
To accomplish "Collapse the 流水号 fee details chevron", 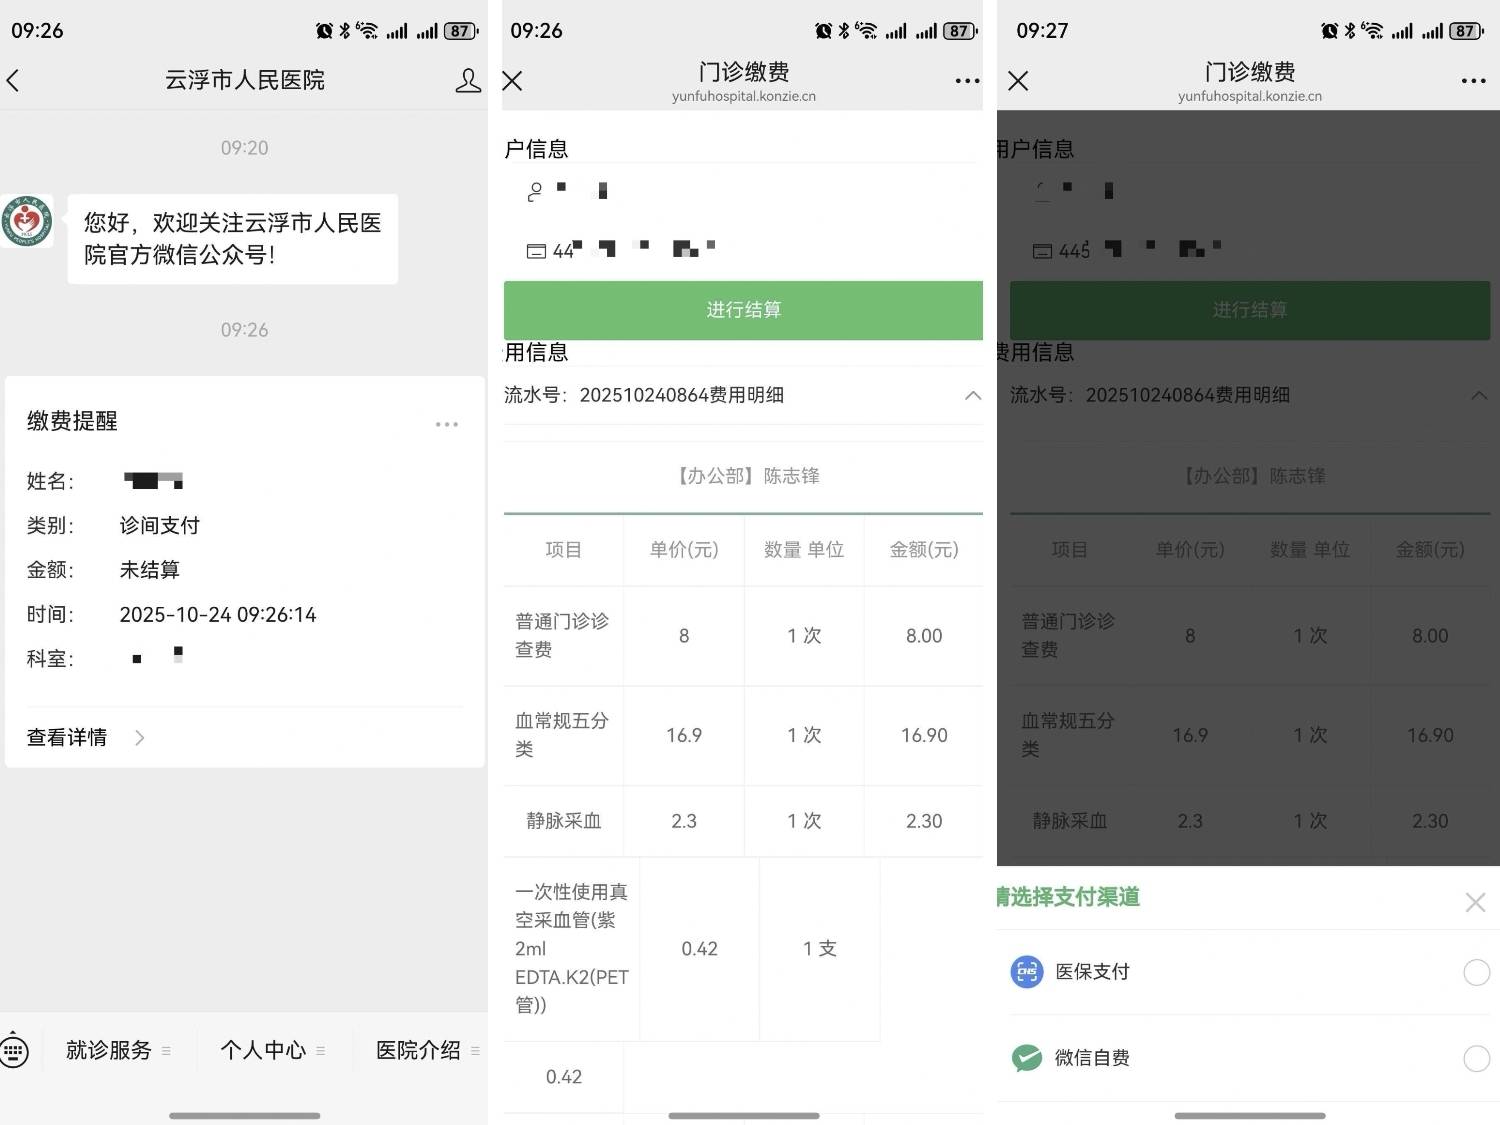I will (972, 396).
